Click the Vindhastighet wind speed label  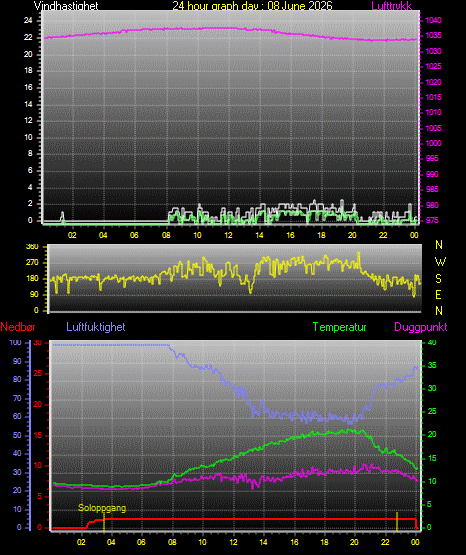click(x=66, y=6)
